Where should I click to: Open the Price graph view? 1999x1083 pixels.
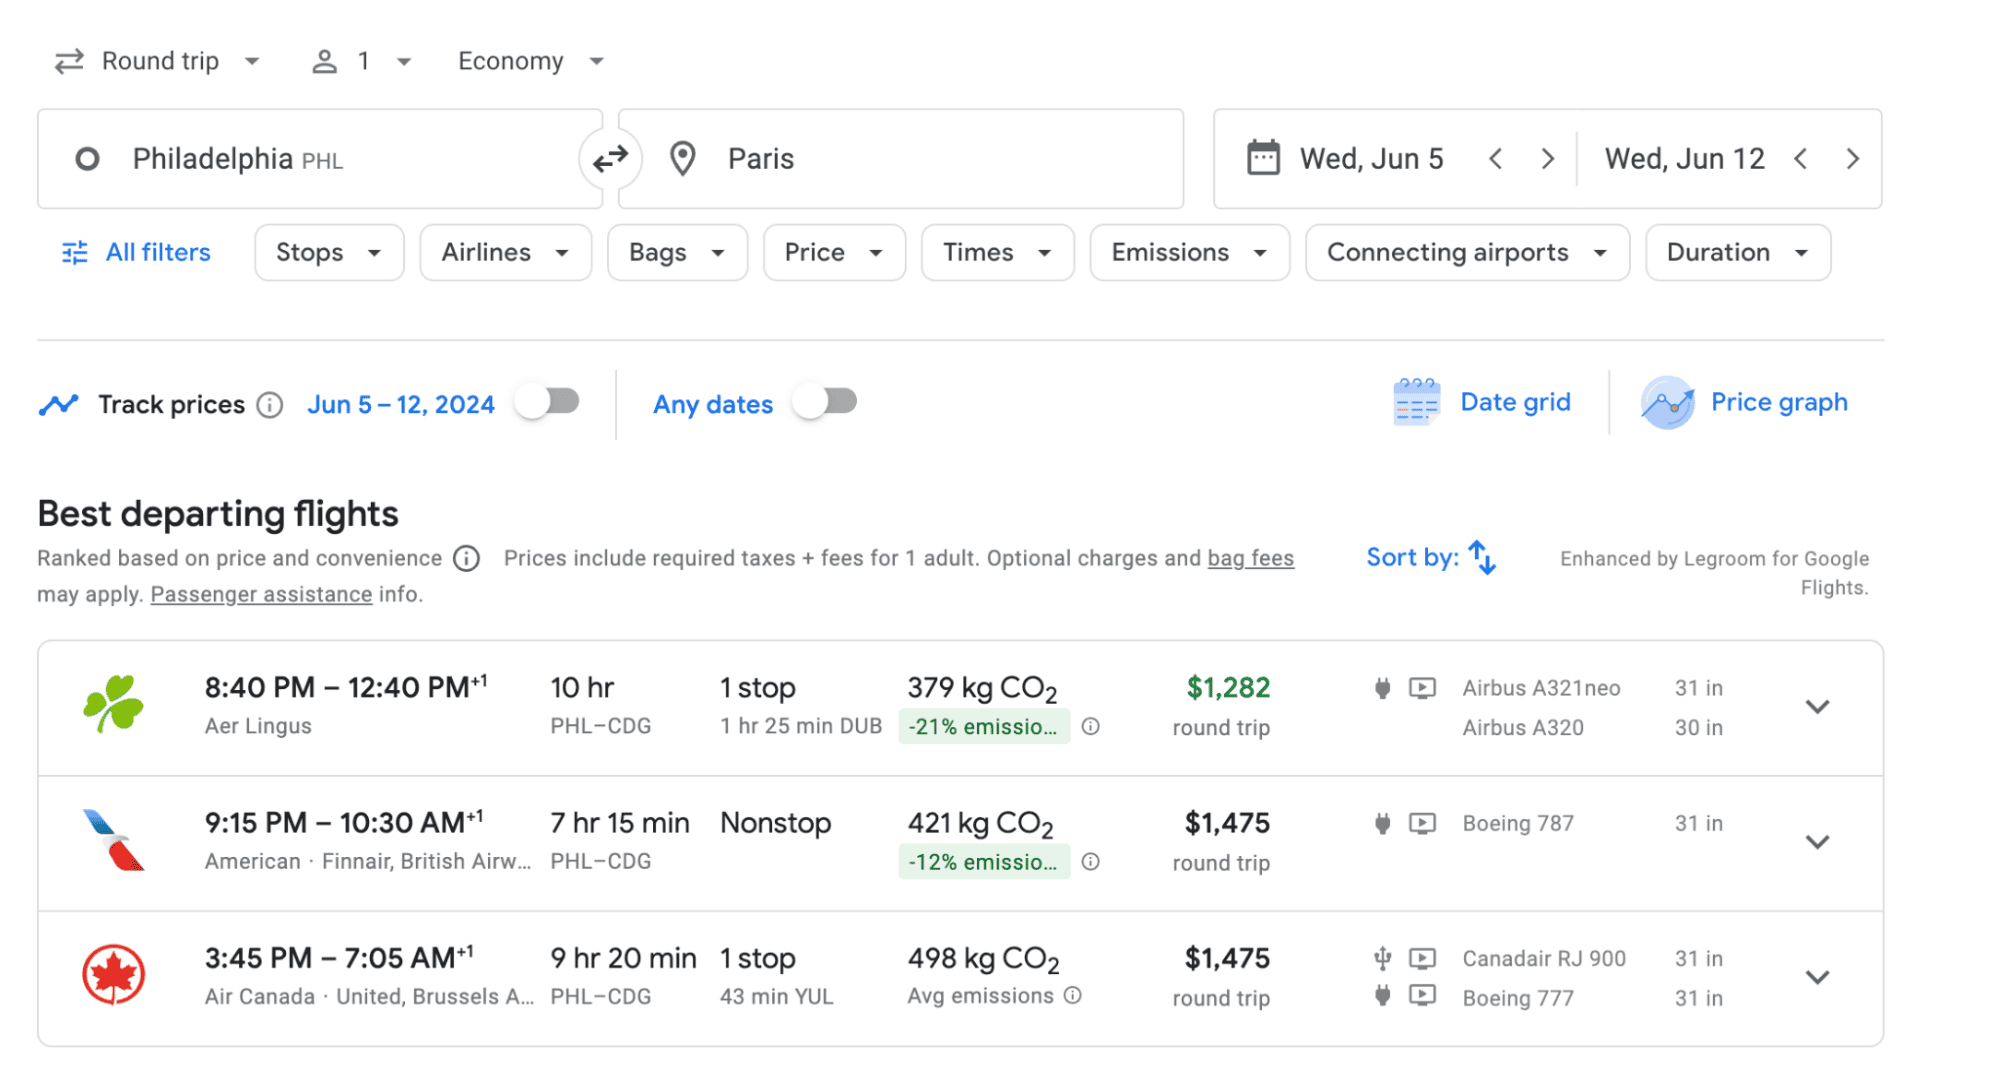[1740, 403]
